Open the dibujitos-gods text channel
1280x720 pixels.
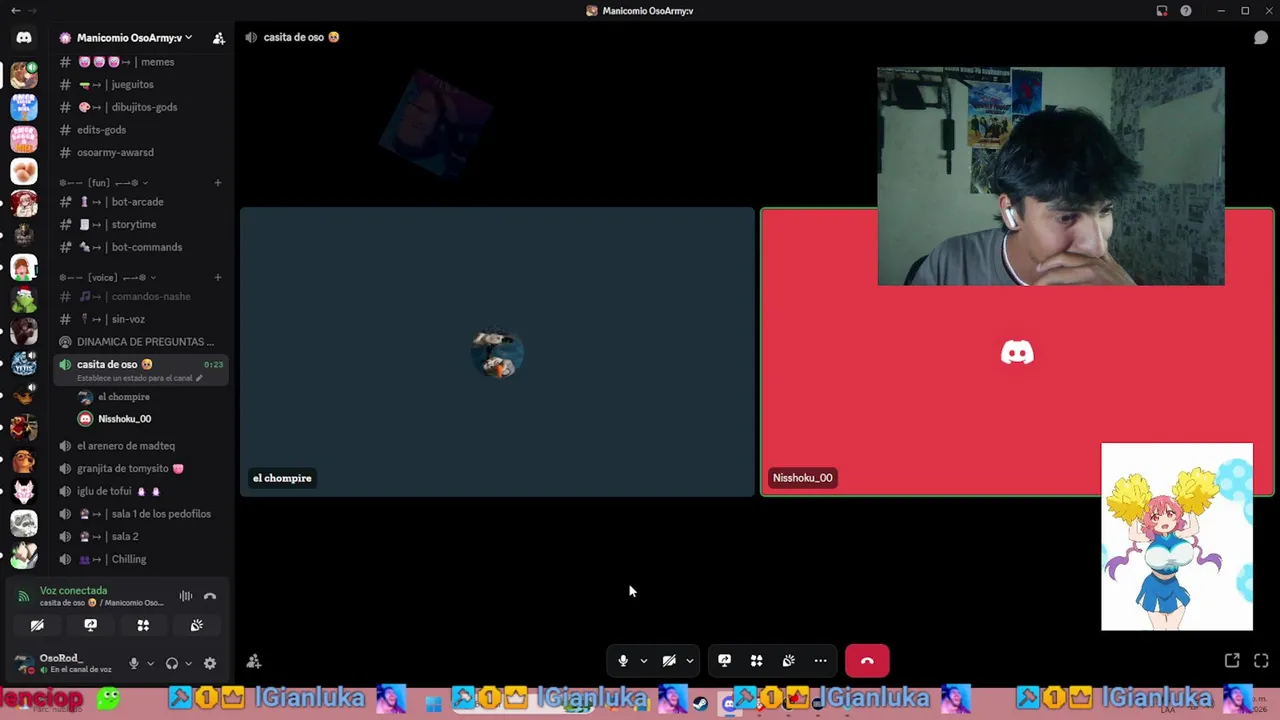(142, 107)
